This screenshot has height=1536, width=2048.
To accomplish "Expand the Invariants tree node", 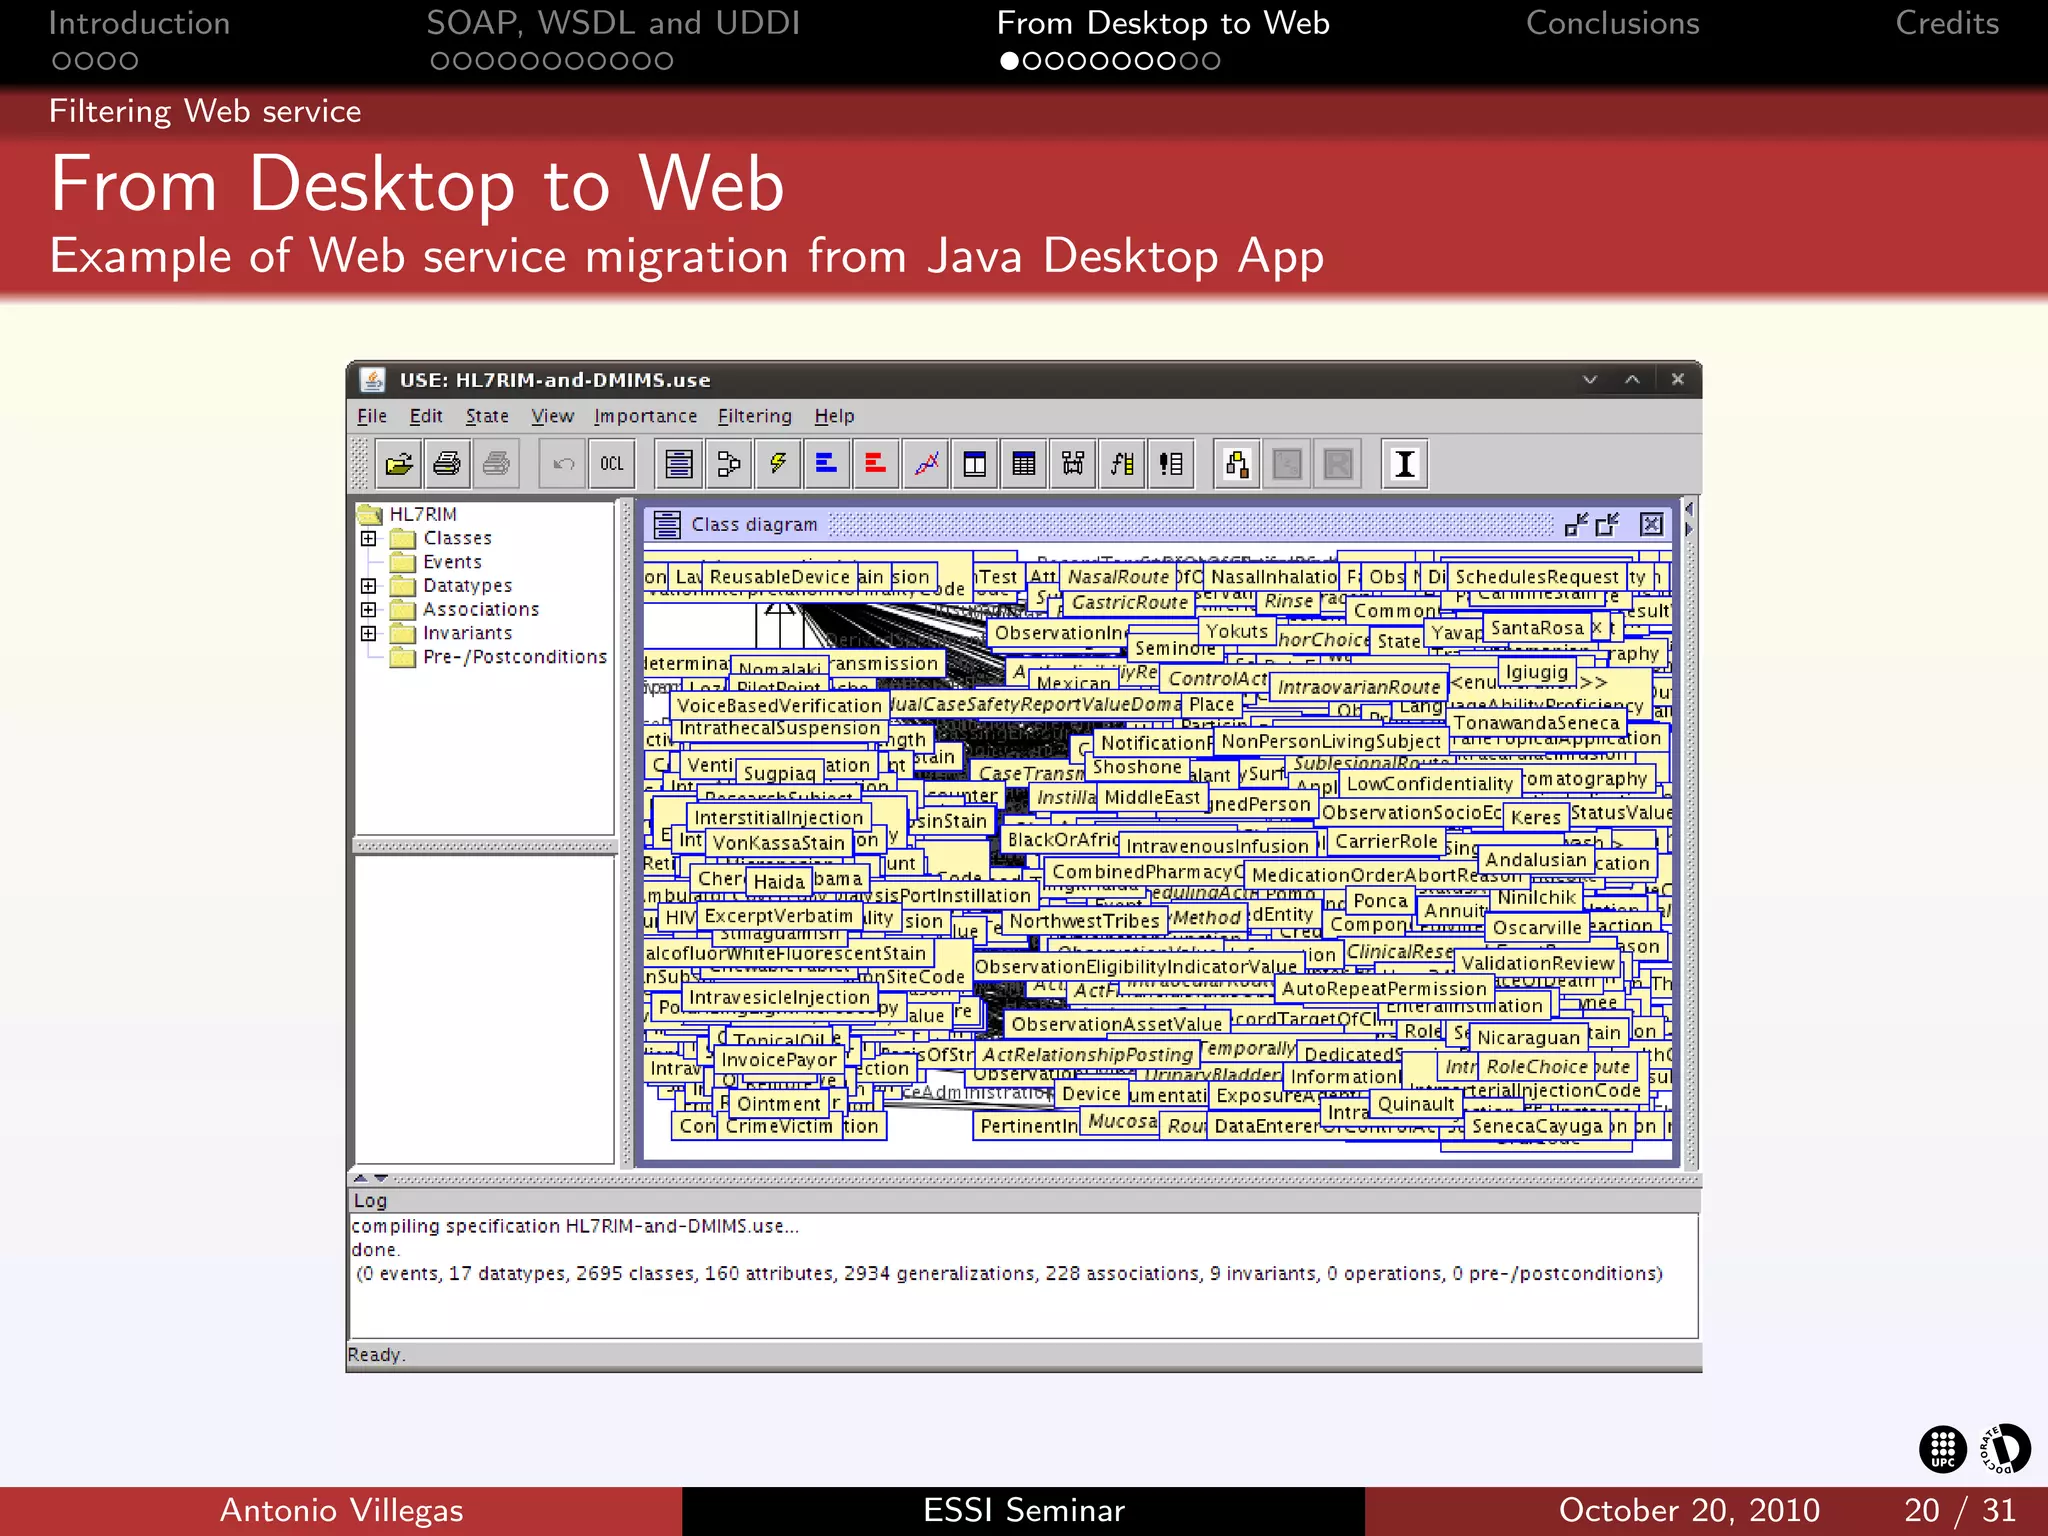I will pos(369,633).
